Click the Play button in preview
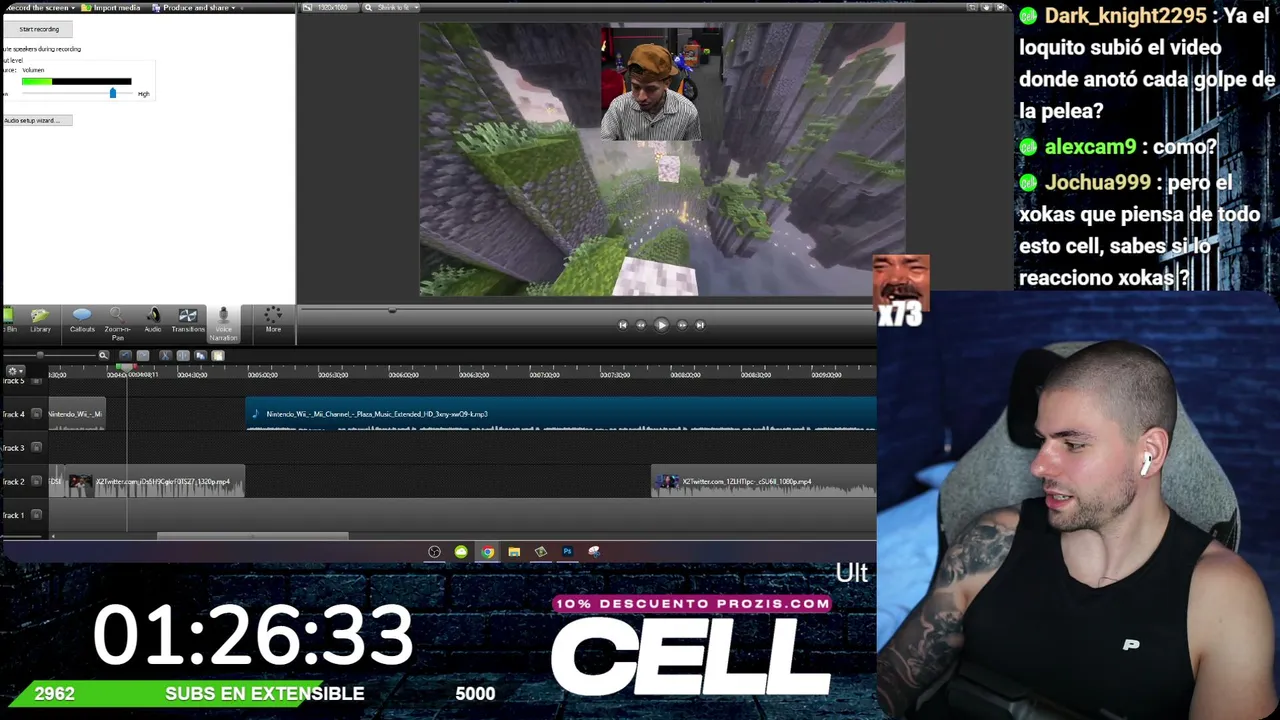 click(x=661, y=325)
